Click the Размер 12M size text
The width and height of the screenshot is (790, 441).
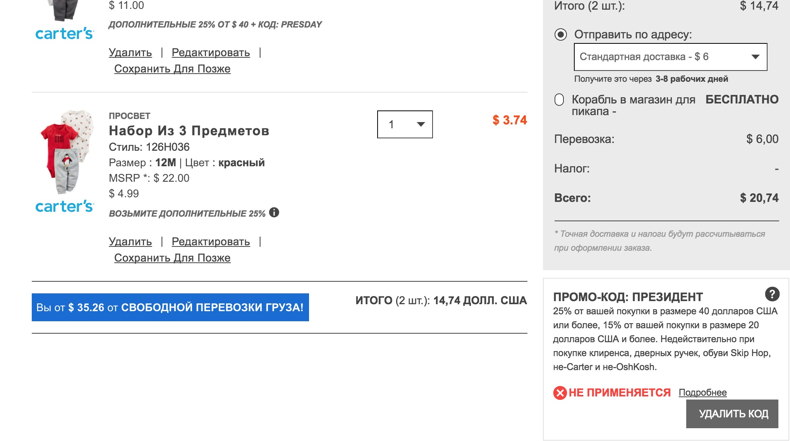142,163
